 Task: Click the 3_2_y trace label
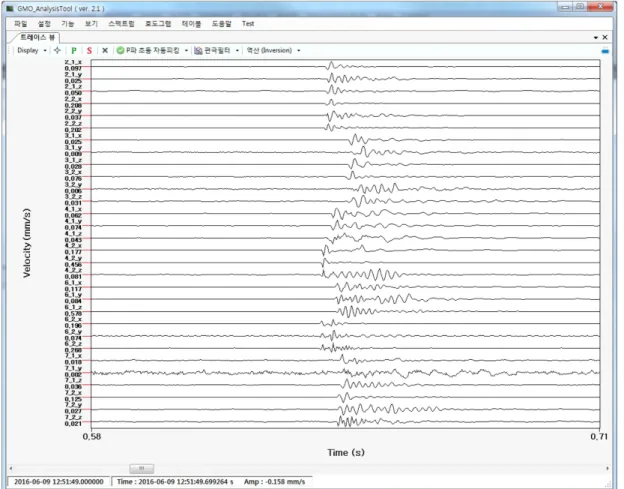pos(73,185)
